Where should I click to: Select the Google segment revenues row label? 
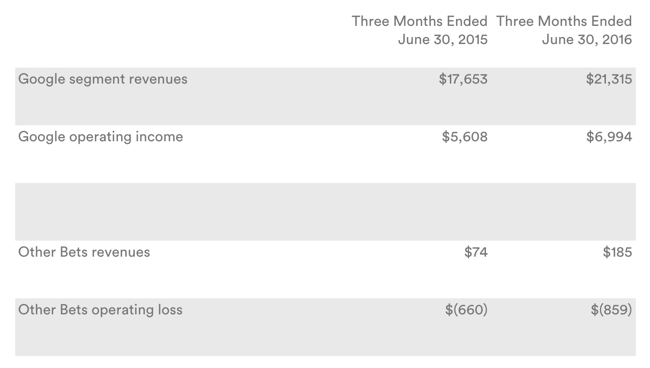[103, 80]
